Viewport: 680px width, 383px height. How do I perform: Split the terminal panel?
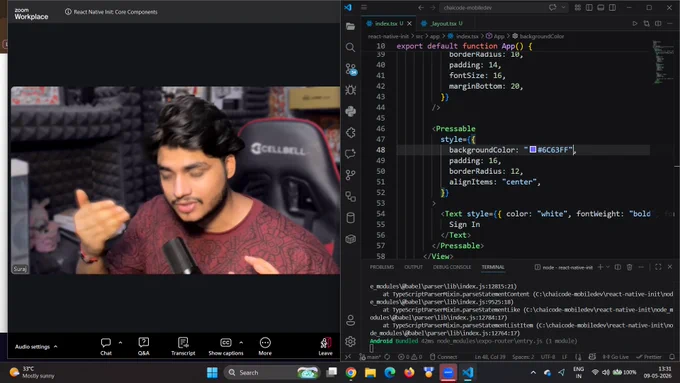coord(618,267)
